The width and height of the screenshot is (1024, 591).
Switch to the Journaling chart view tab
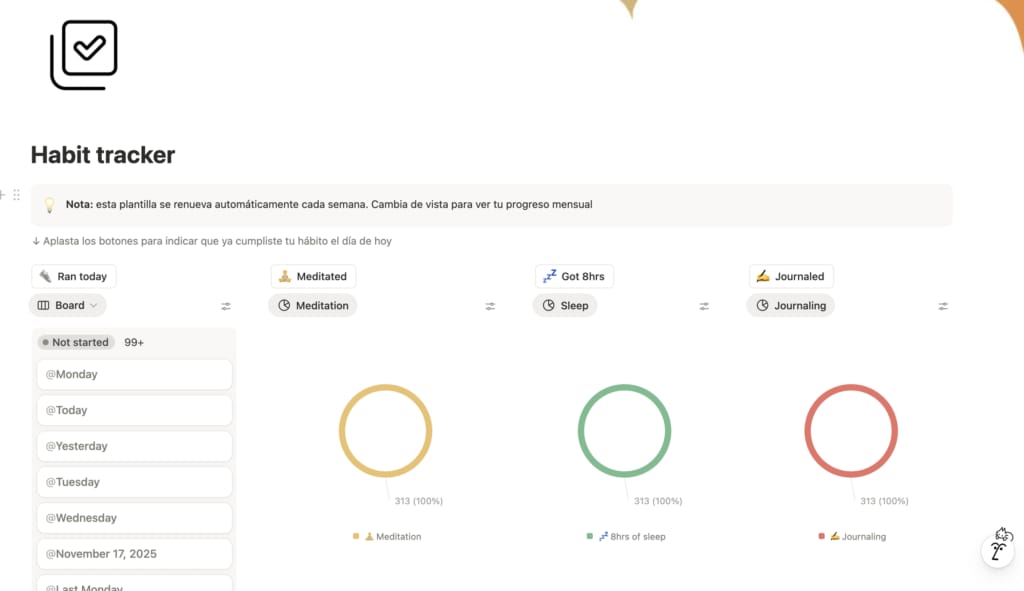click(790, 306)
